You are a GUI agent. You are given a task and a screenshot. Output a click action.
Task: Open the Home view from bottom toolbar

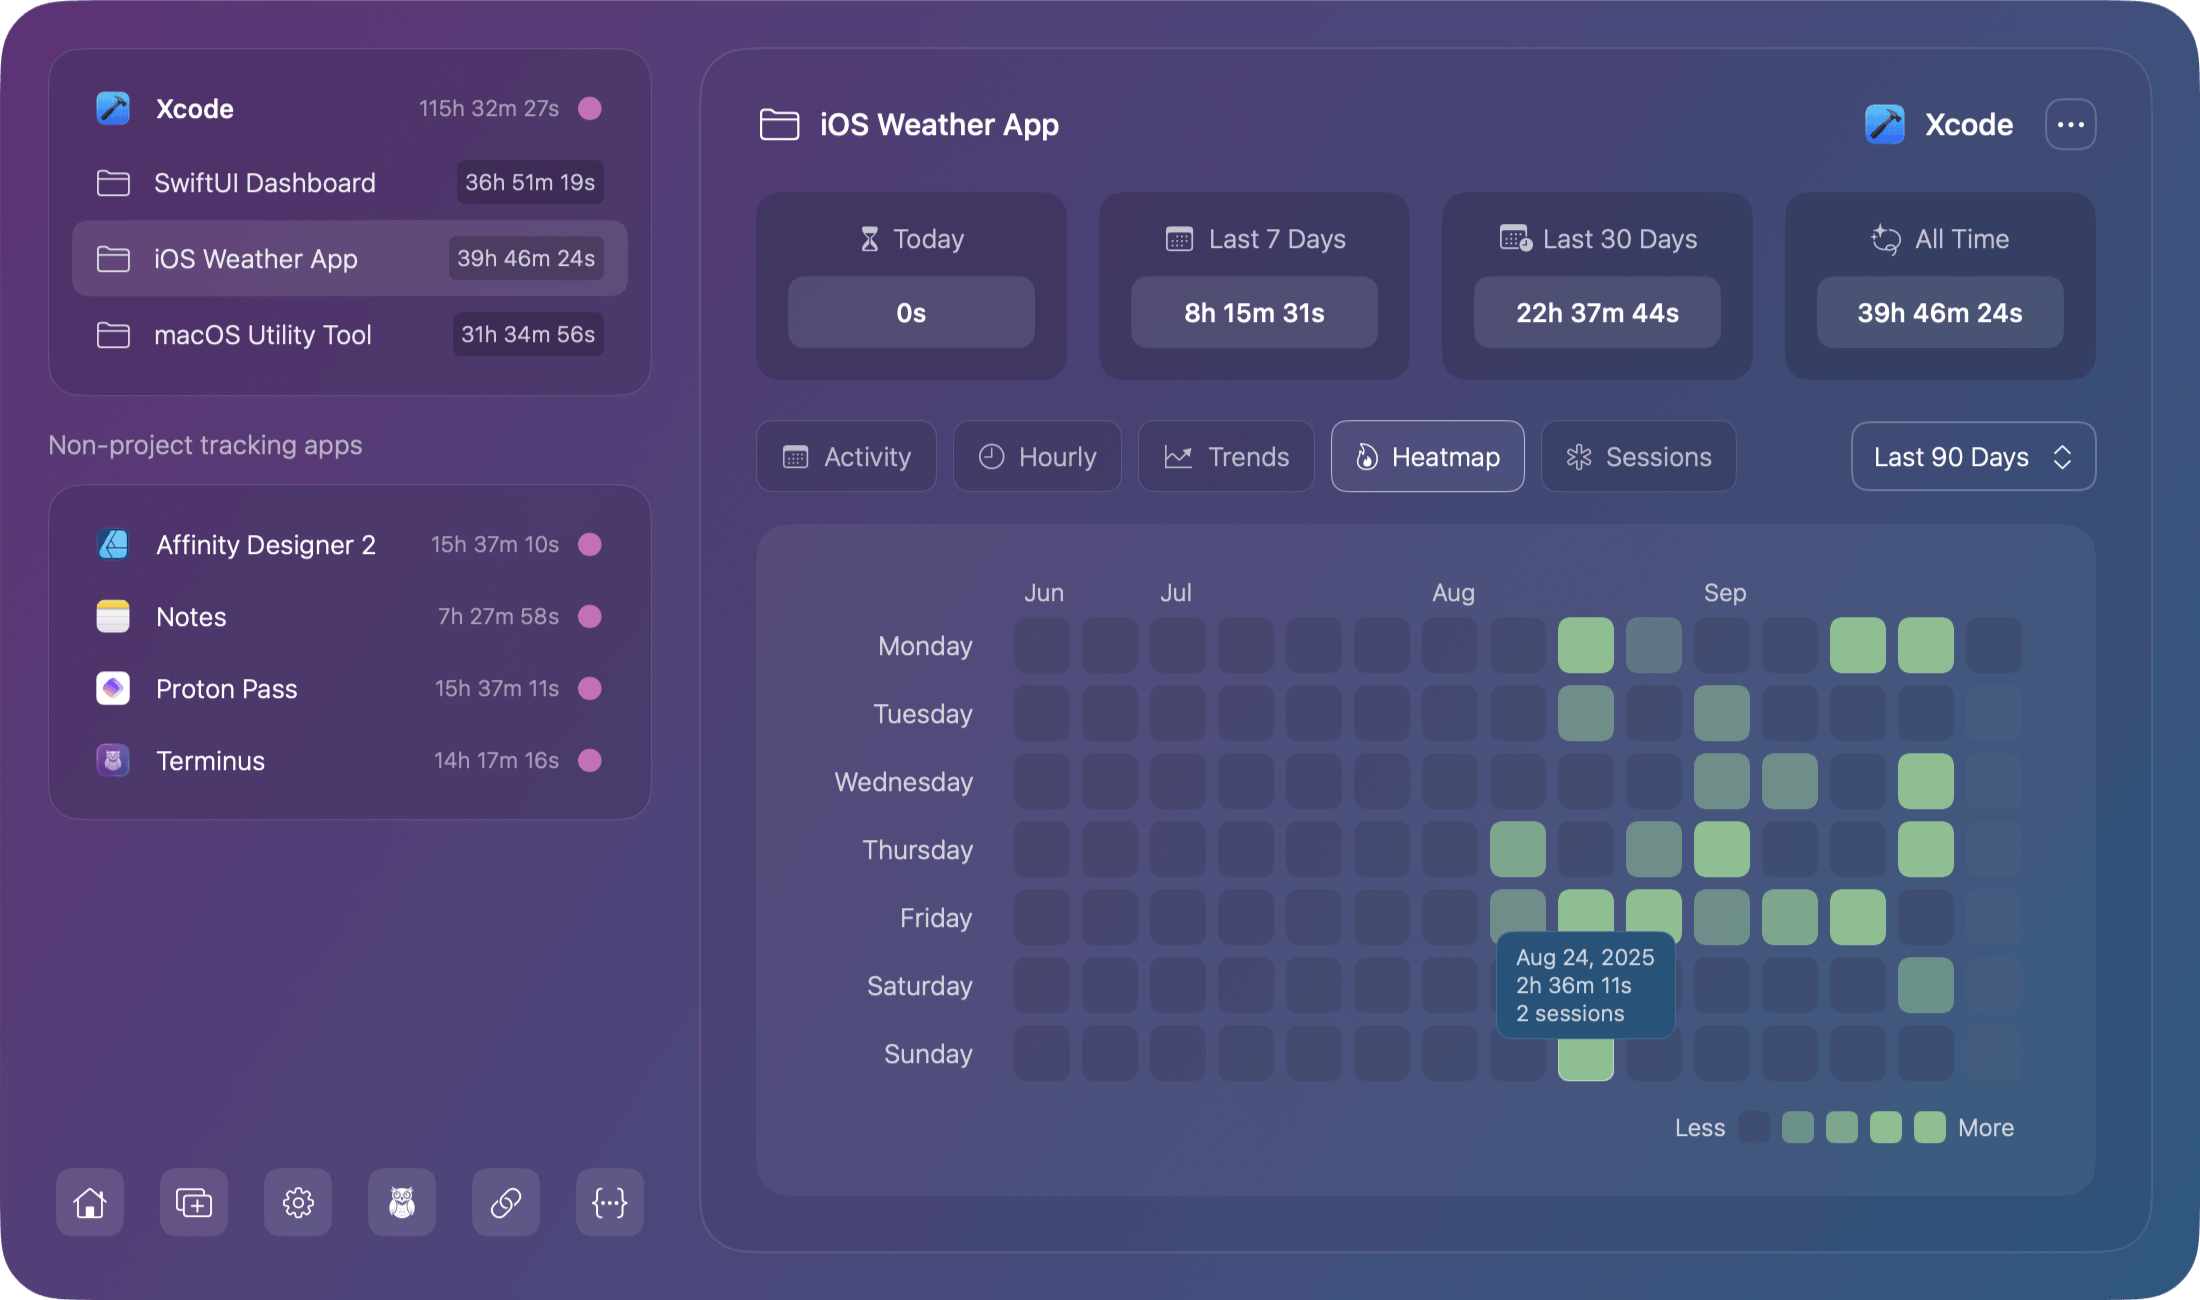[x=90, y=1202]
